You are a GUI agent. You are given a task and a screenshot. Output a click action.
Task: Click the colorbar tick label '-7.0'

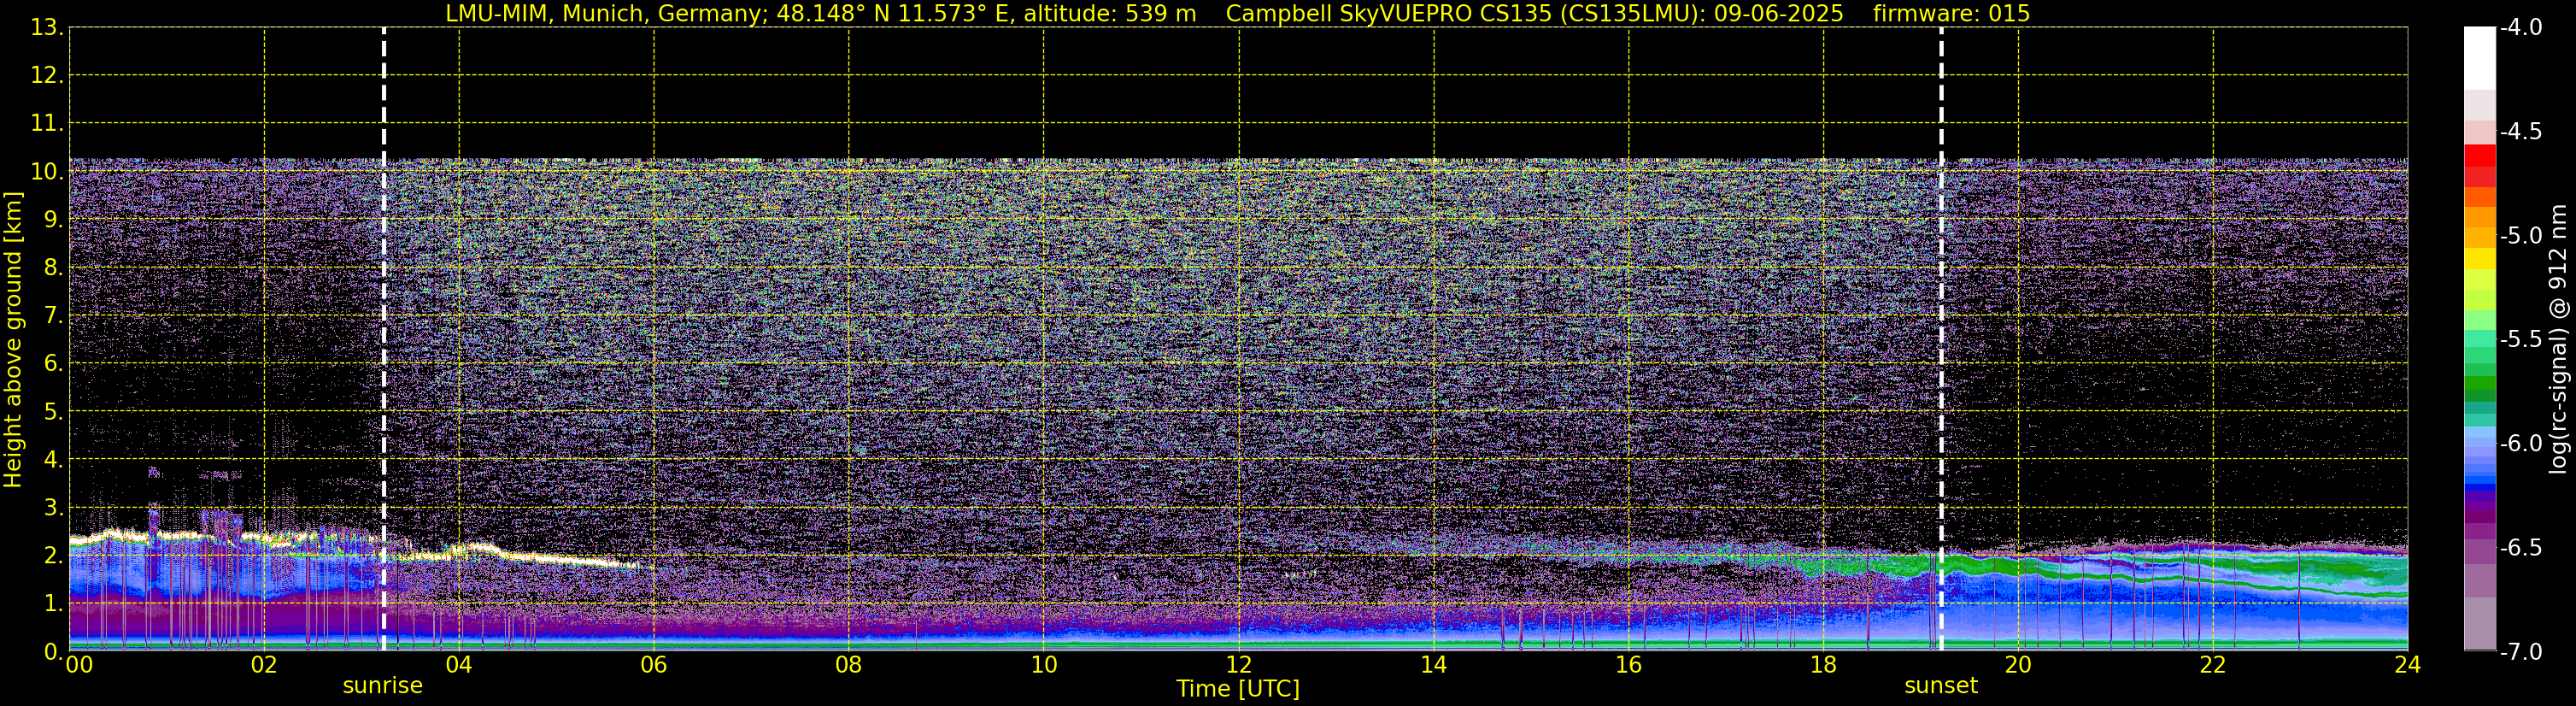2520,651
